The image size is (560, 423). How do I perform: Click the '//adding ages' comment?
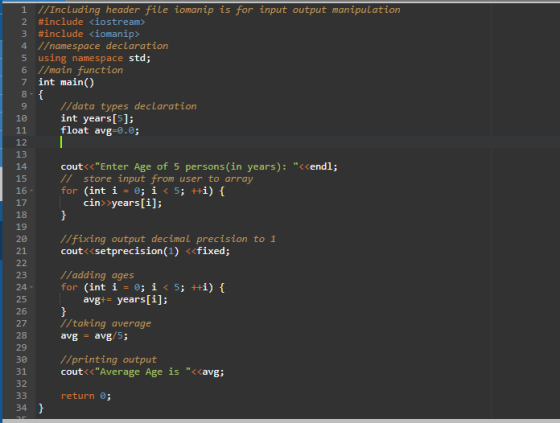[98, 275]
